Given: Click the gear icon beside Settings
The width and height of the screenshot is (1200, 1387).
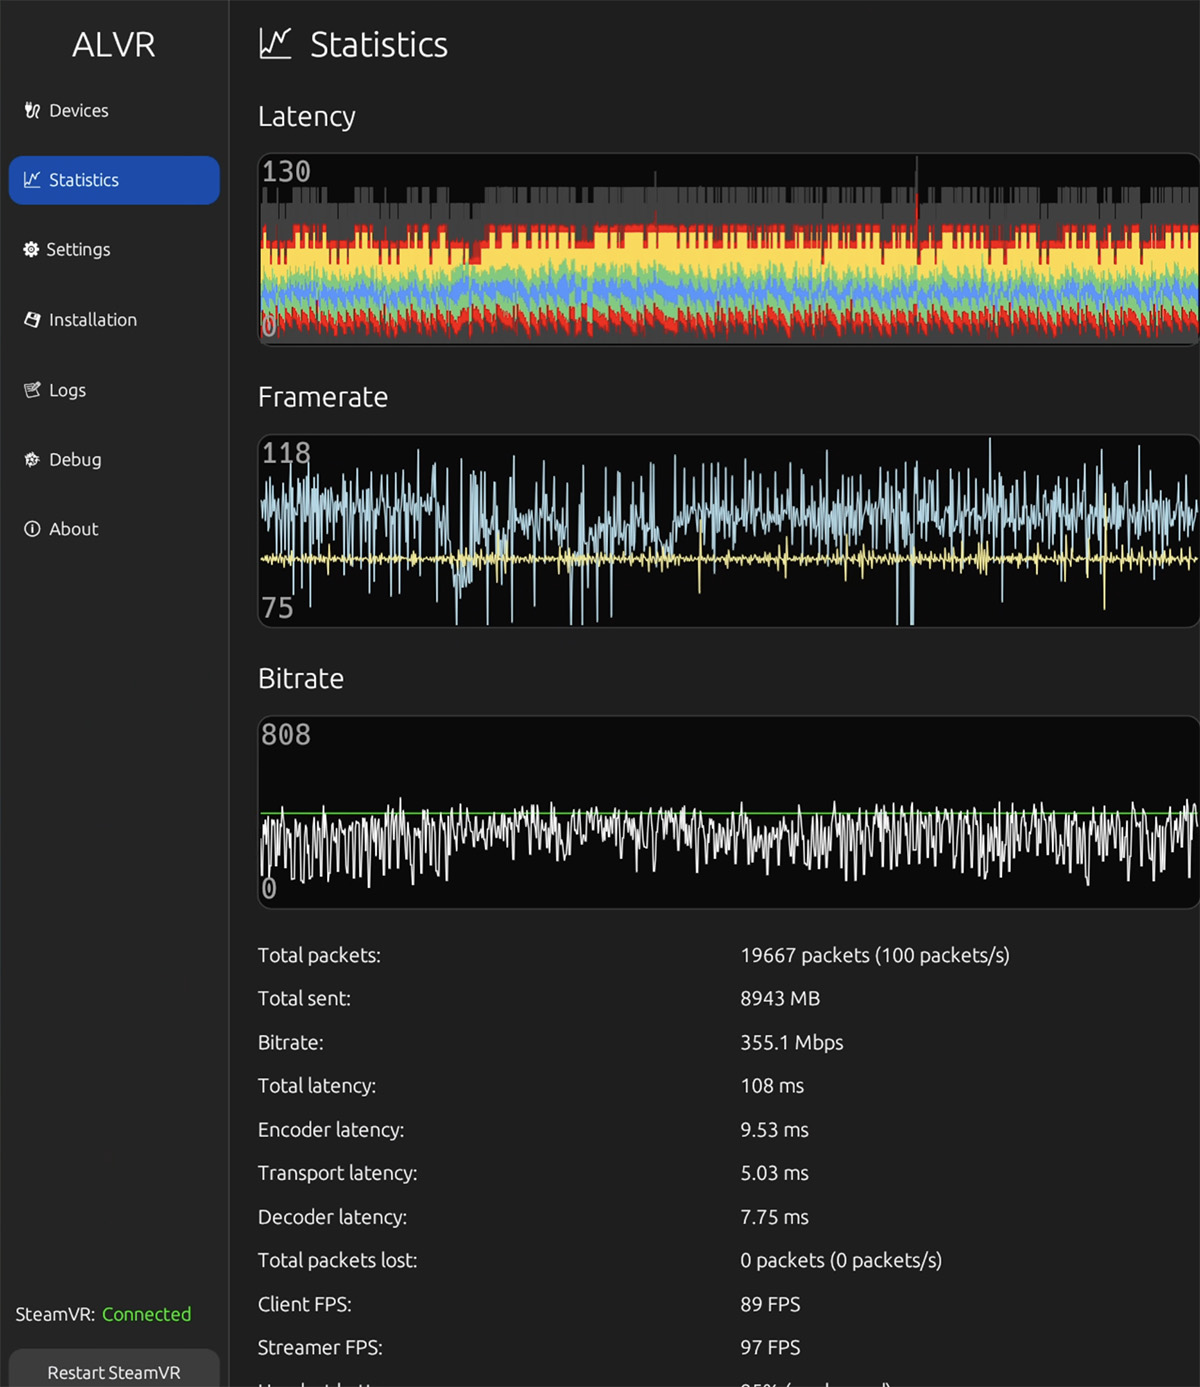Looking at the screenshot, I should pos(31,250).
